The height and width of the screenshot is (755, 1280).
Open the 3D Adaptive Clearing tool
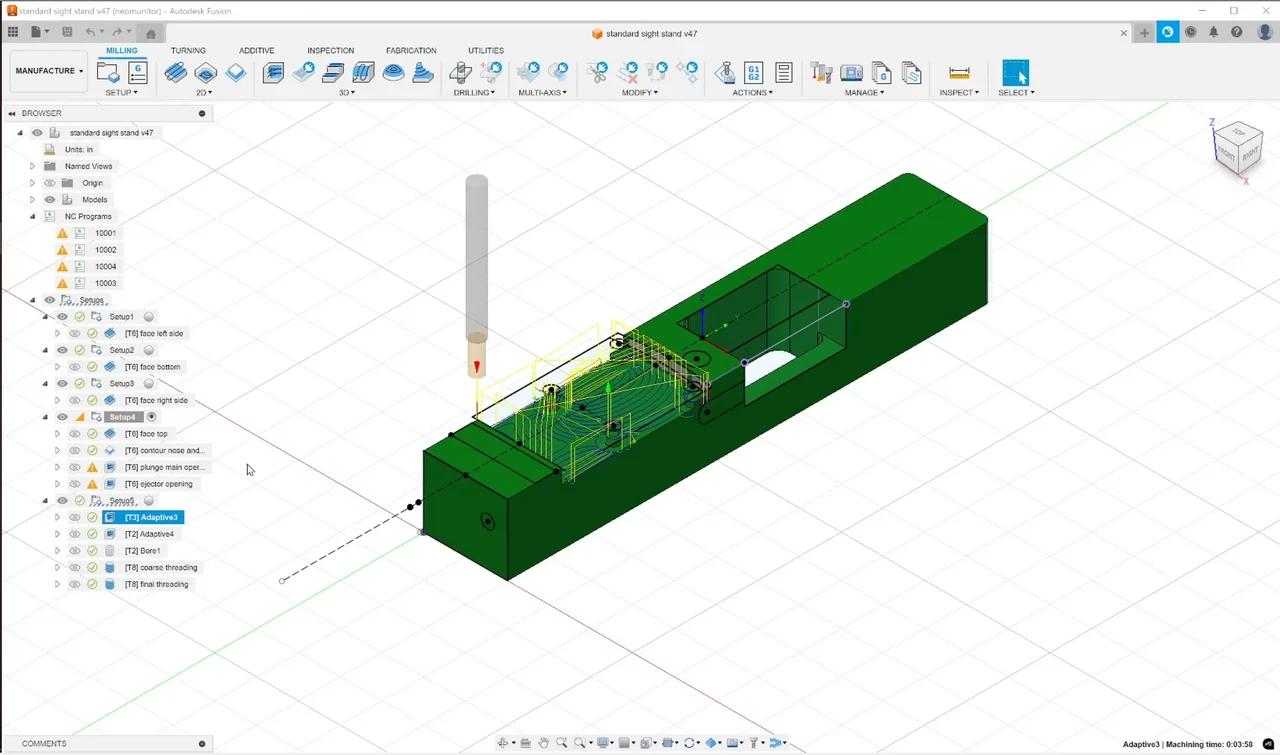[x=273, y=72]
